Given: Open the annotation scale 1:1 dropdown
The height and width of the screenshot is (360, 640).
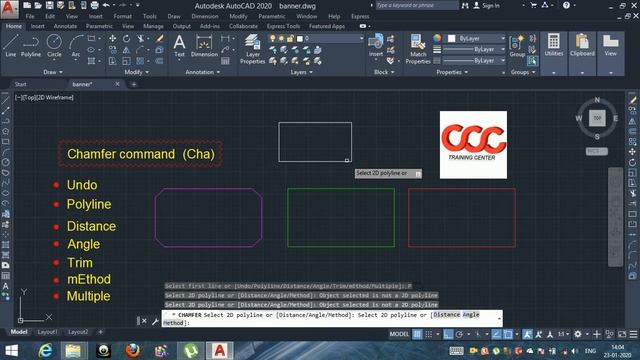Looking at the screenshot, I should (563, 334).
